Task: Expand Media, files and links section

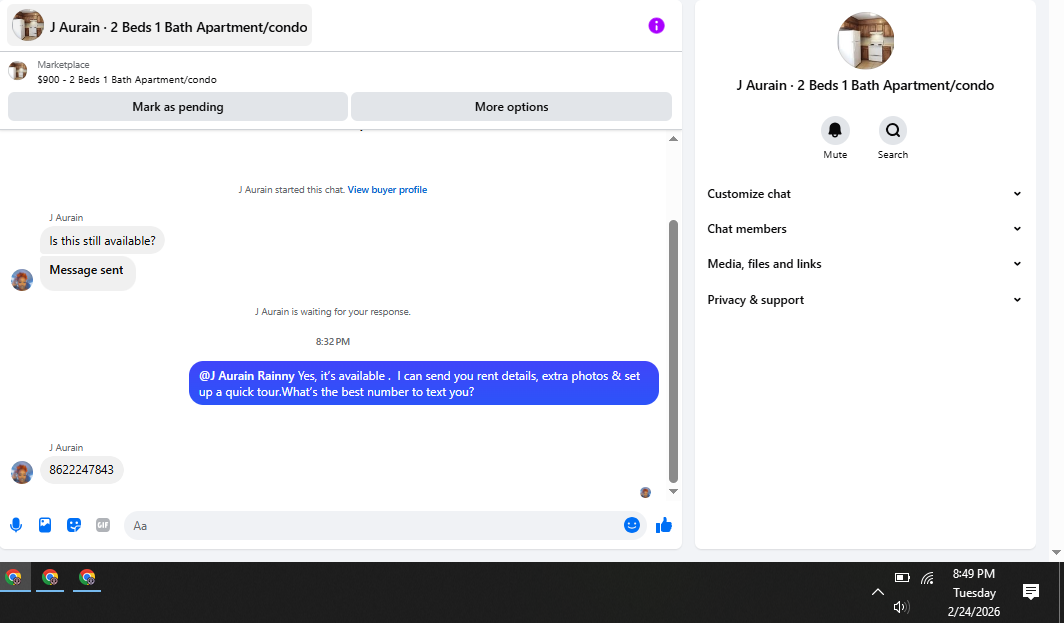Action: 864,264
